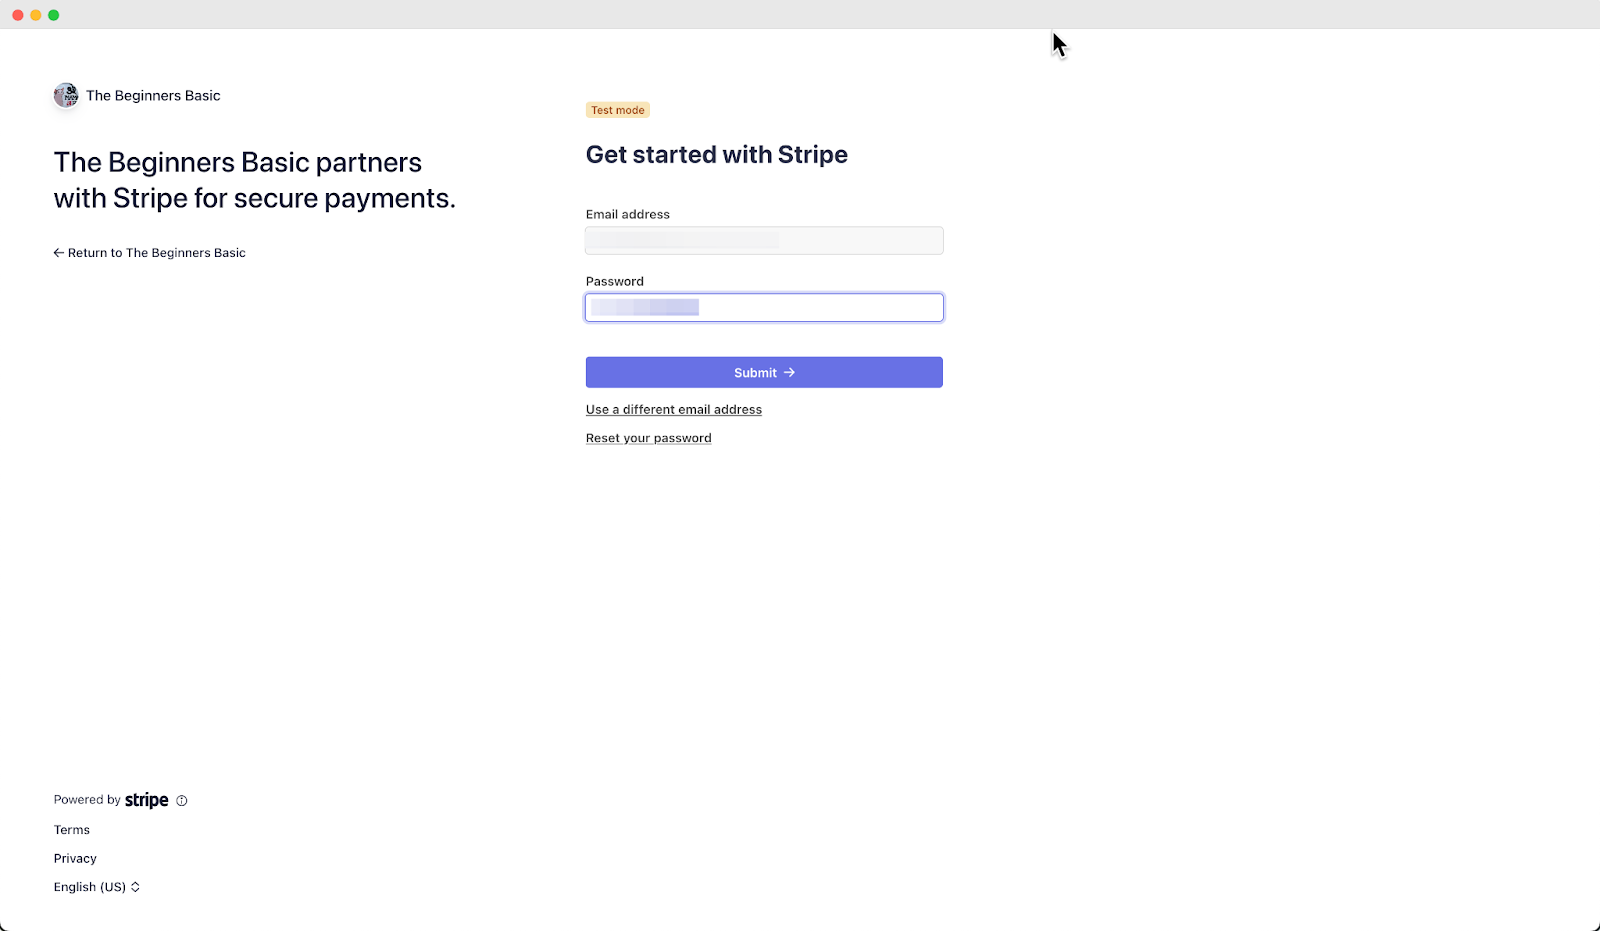Click Return to The Beginners Basic

156,252
